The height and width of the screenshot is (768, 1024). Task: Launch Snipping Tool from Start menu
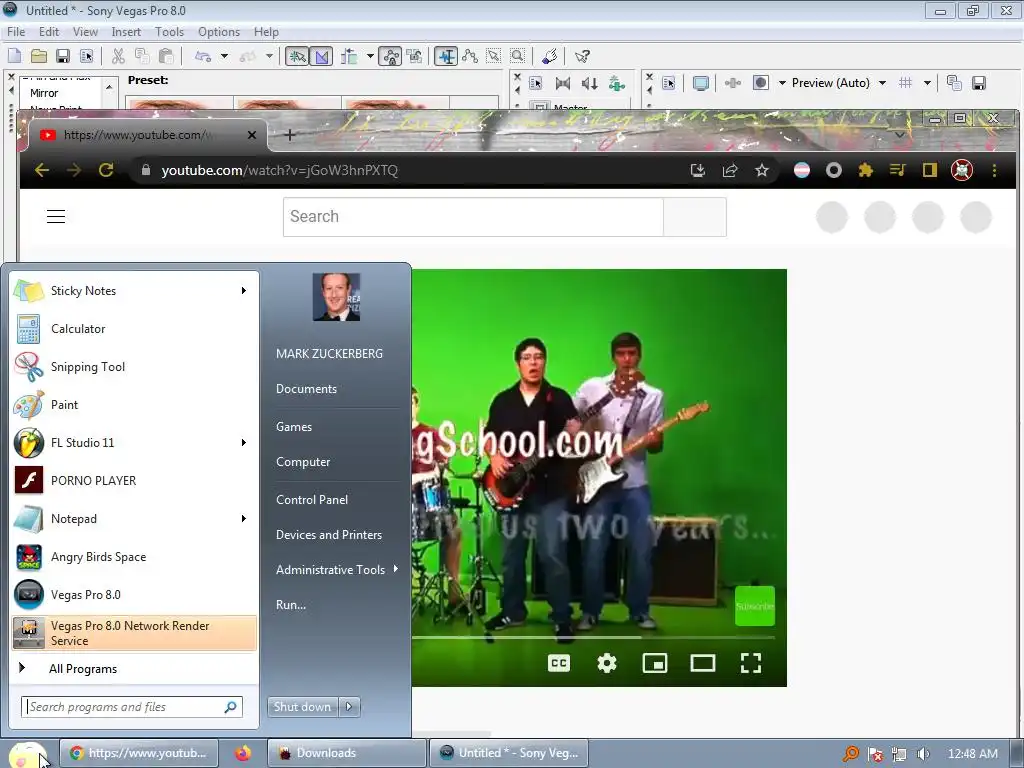pos(134,367)
